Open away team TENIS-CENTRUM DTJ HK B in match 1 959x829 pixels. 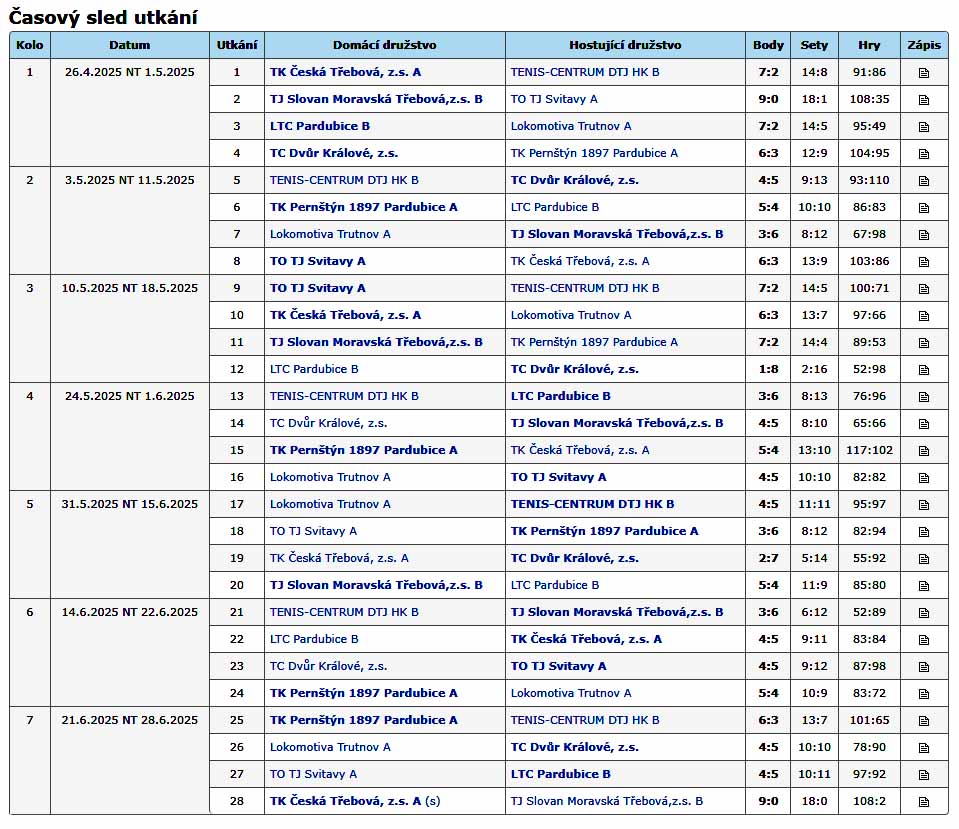click(585, 72)
